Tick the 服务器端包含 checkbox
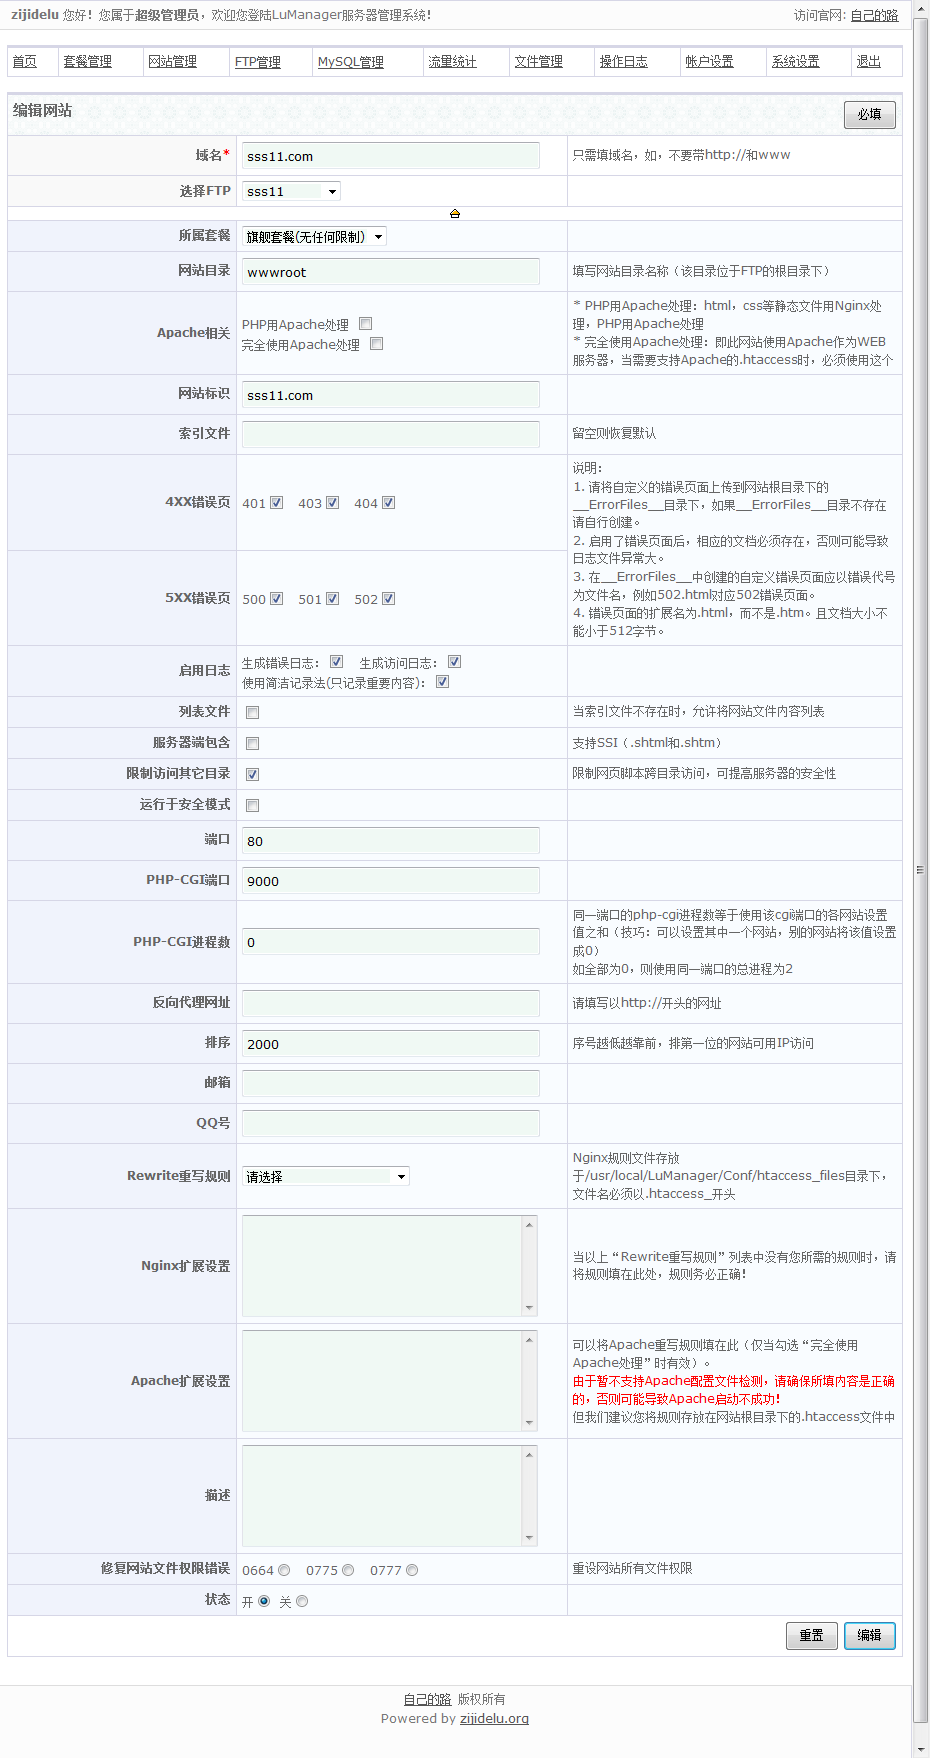This screenshot has width=931, height=1758. 253,744
